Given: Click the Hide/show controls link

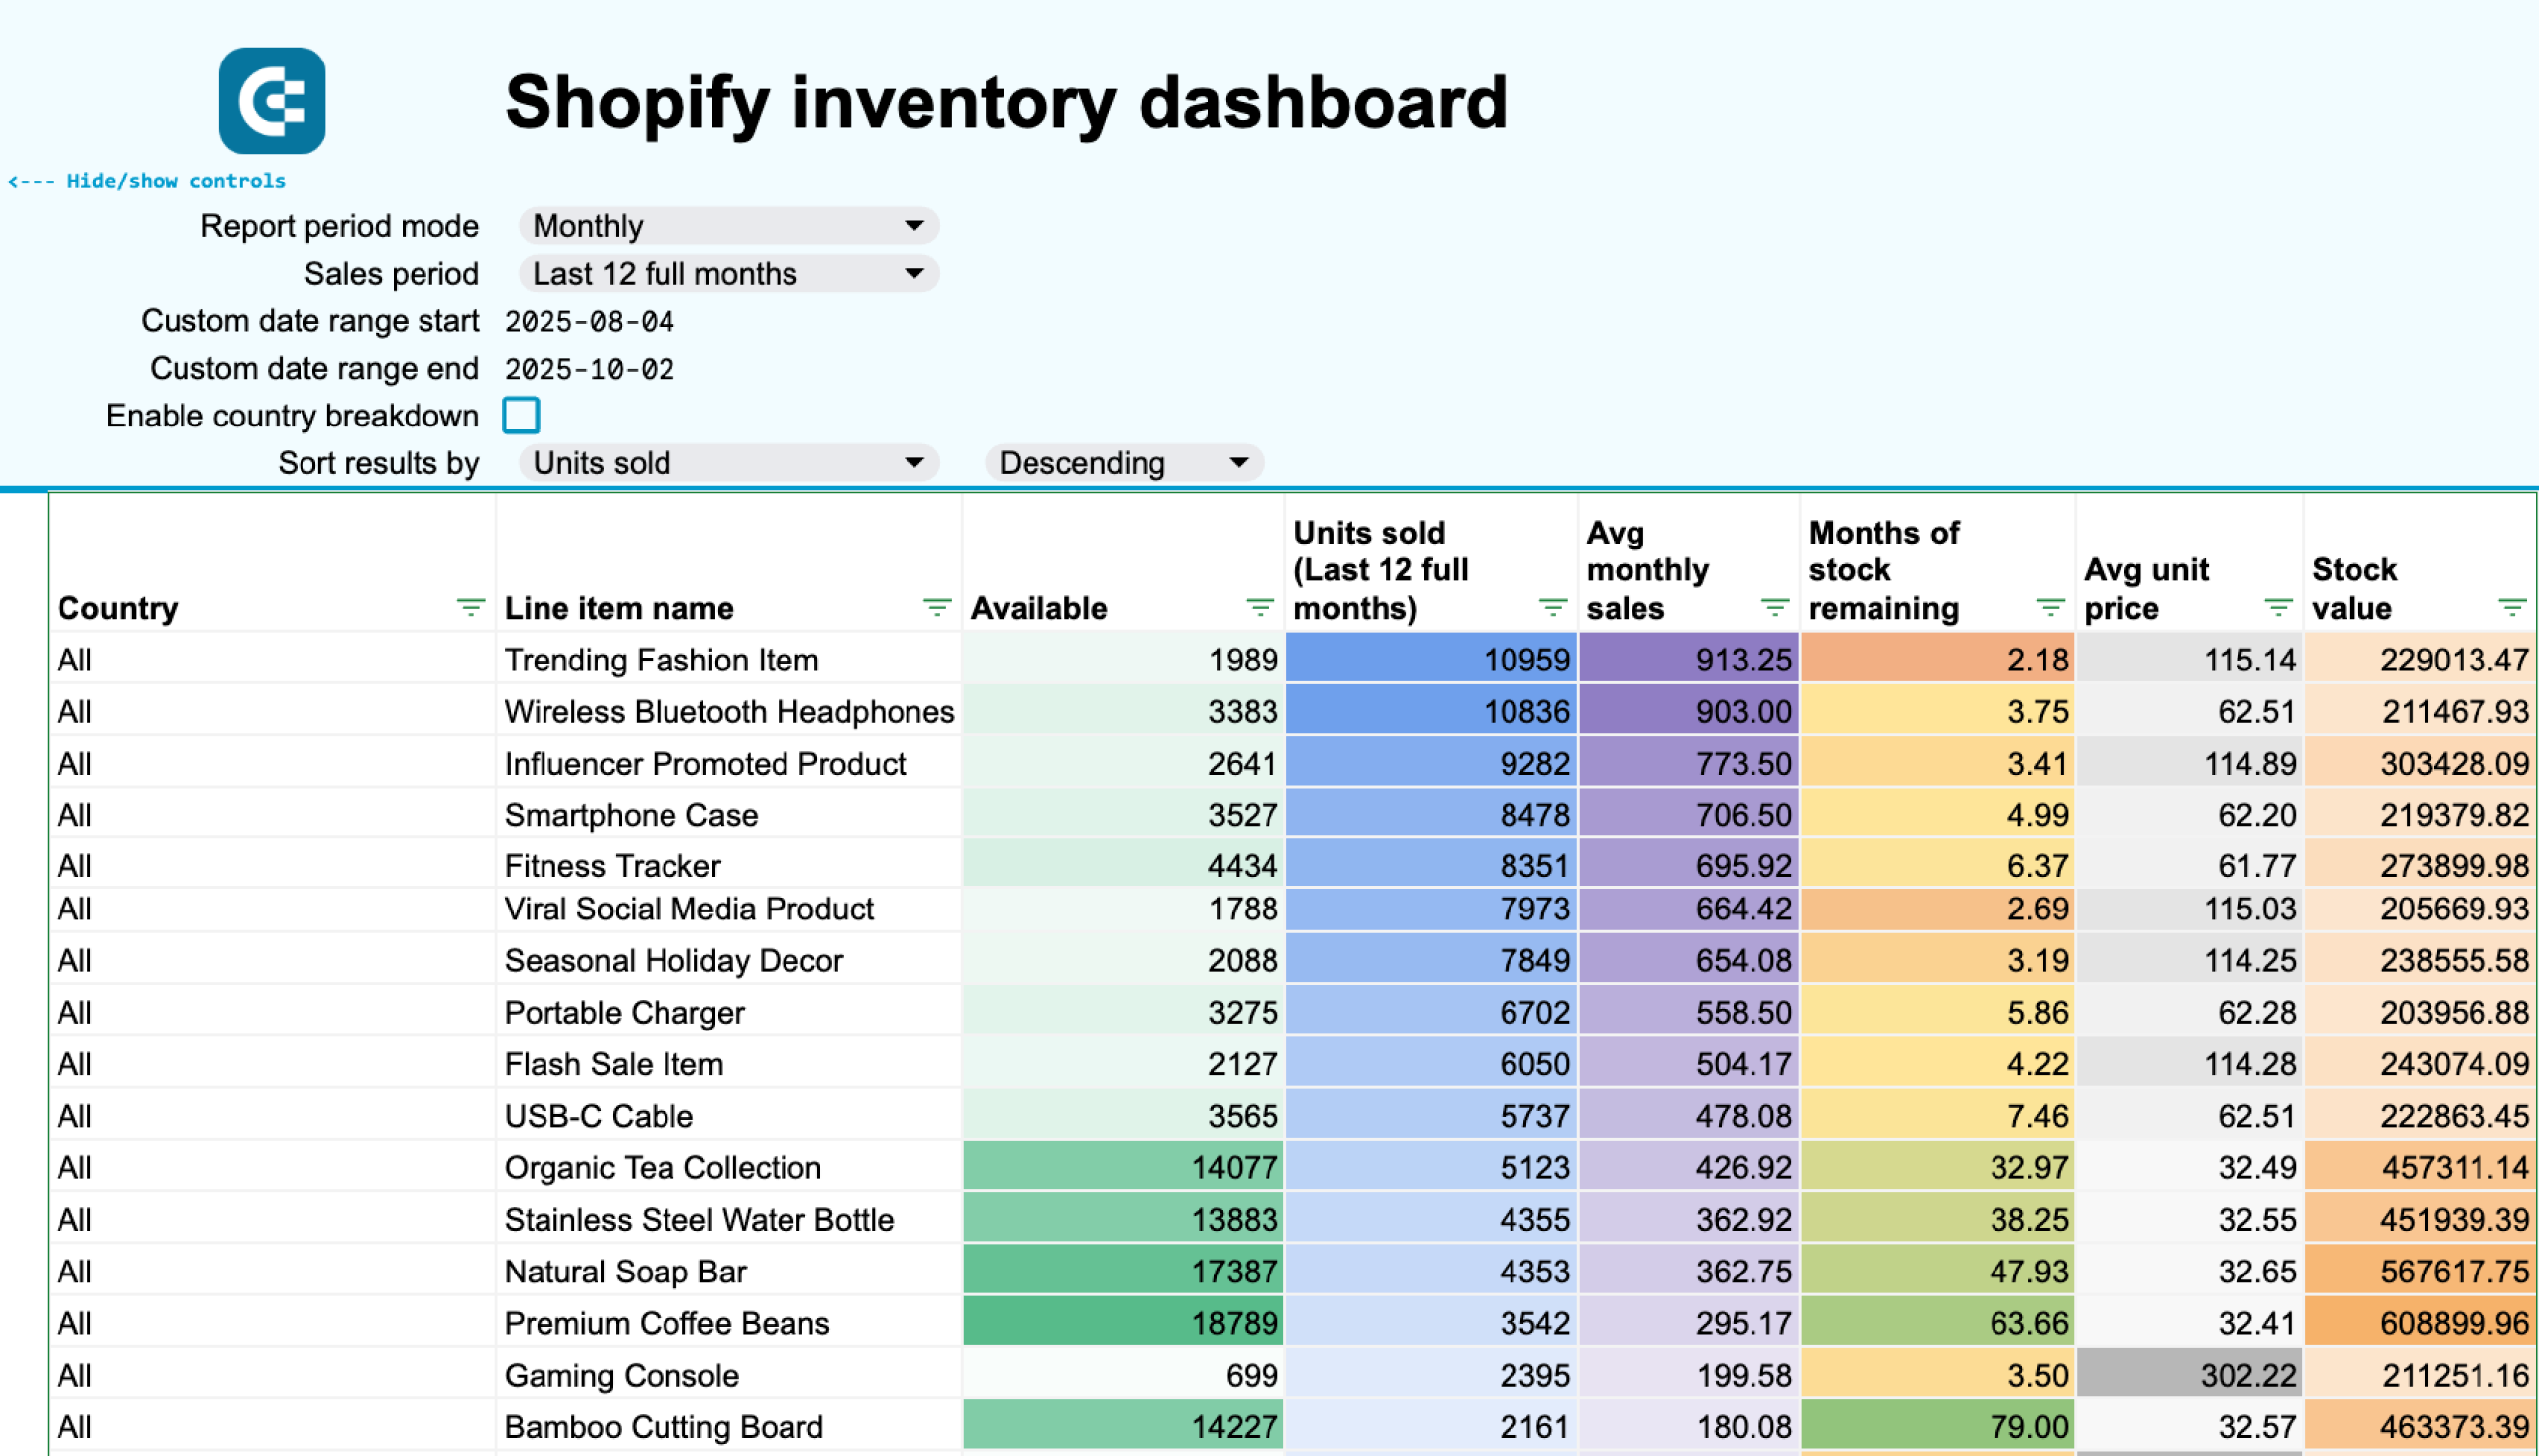Looking at the screenshot, I should [147, 181].
